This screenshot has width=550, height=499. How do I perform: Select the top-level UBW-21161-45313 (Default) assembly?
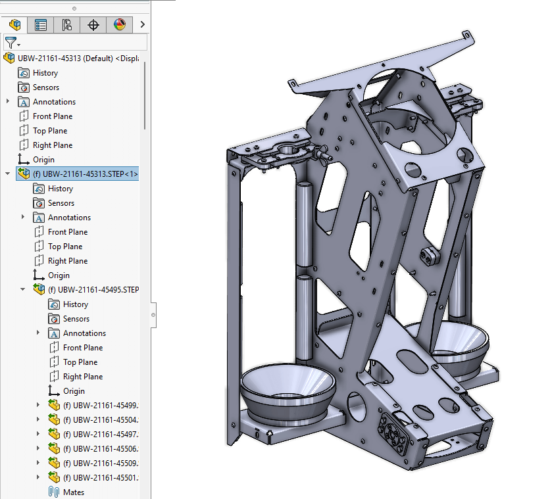[72, 58]
